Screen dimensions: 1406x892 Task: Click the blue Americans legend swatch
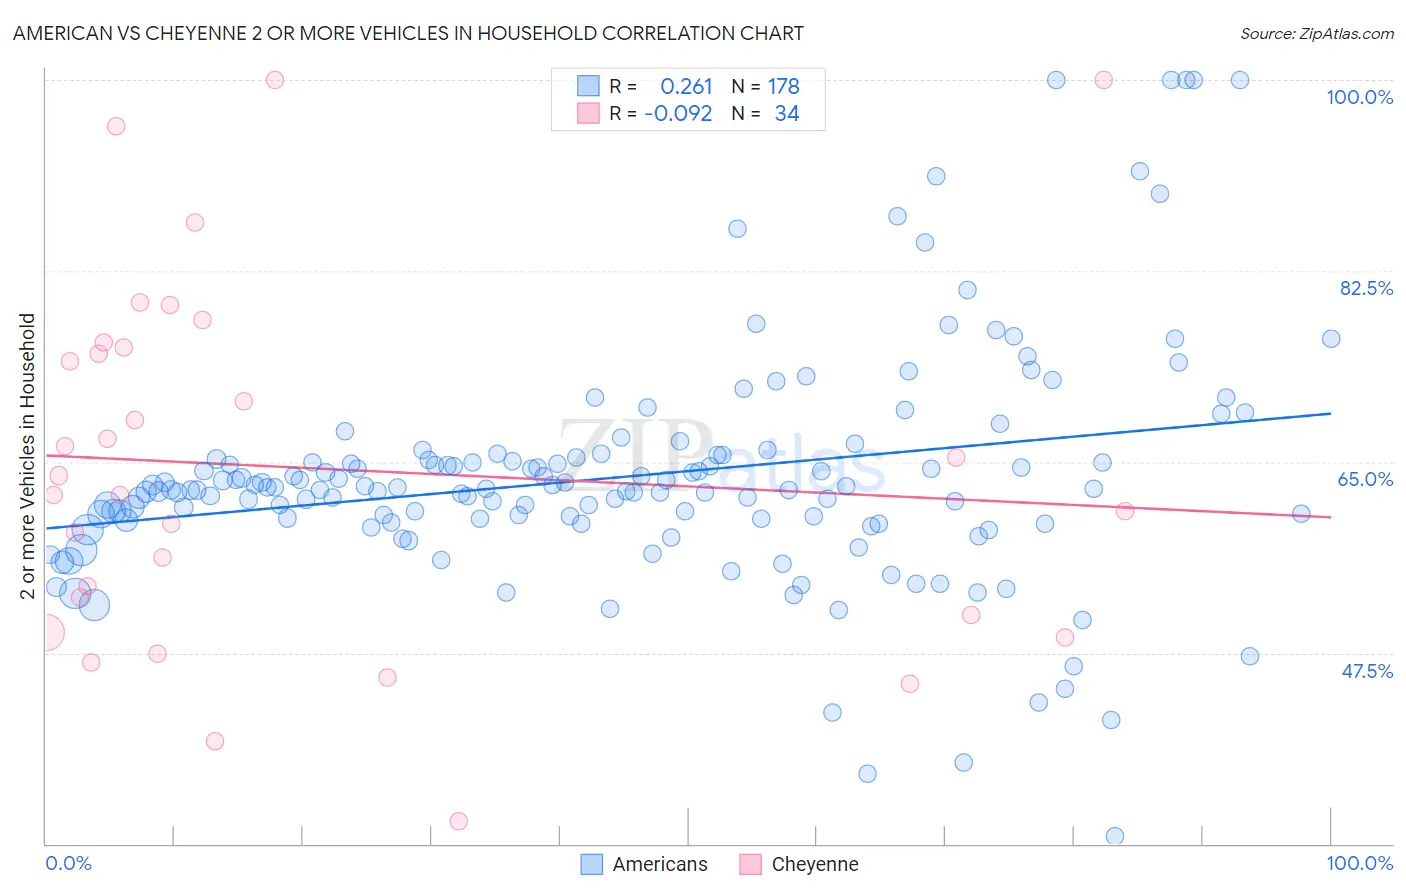tap(592, 864)
